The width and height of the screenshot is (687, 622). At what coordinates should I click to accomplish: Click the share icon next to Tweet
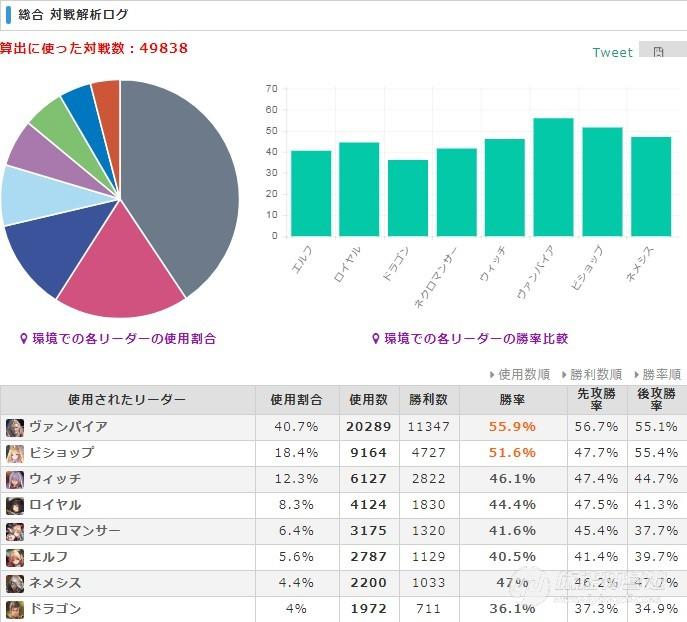point(659,52)
